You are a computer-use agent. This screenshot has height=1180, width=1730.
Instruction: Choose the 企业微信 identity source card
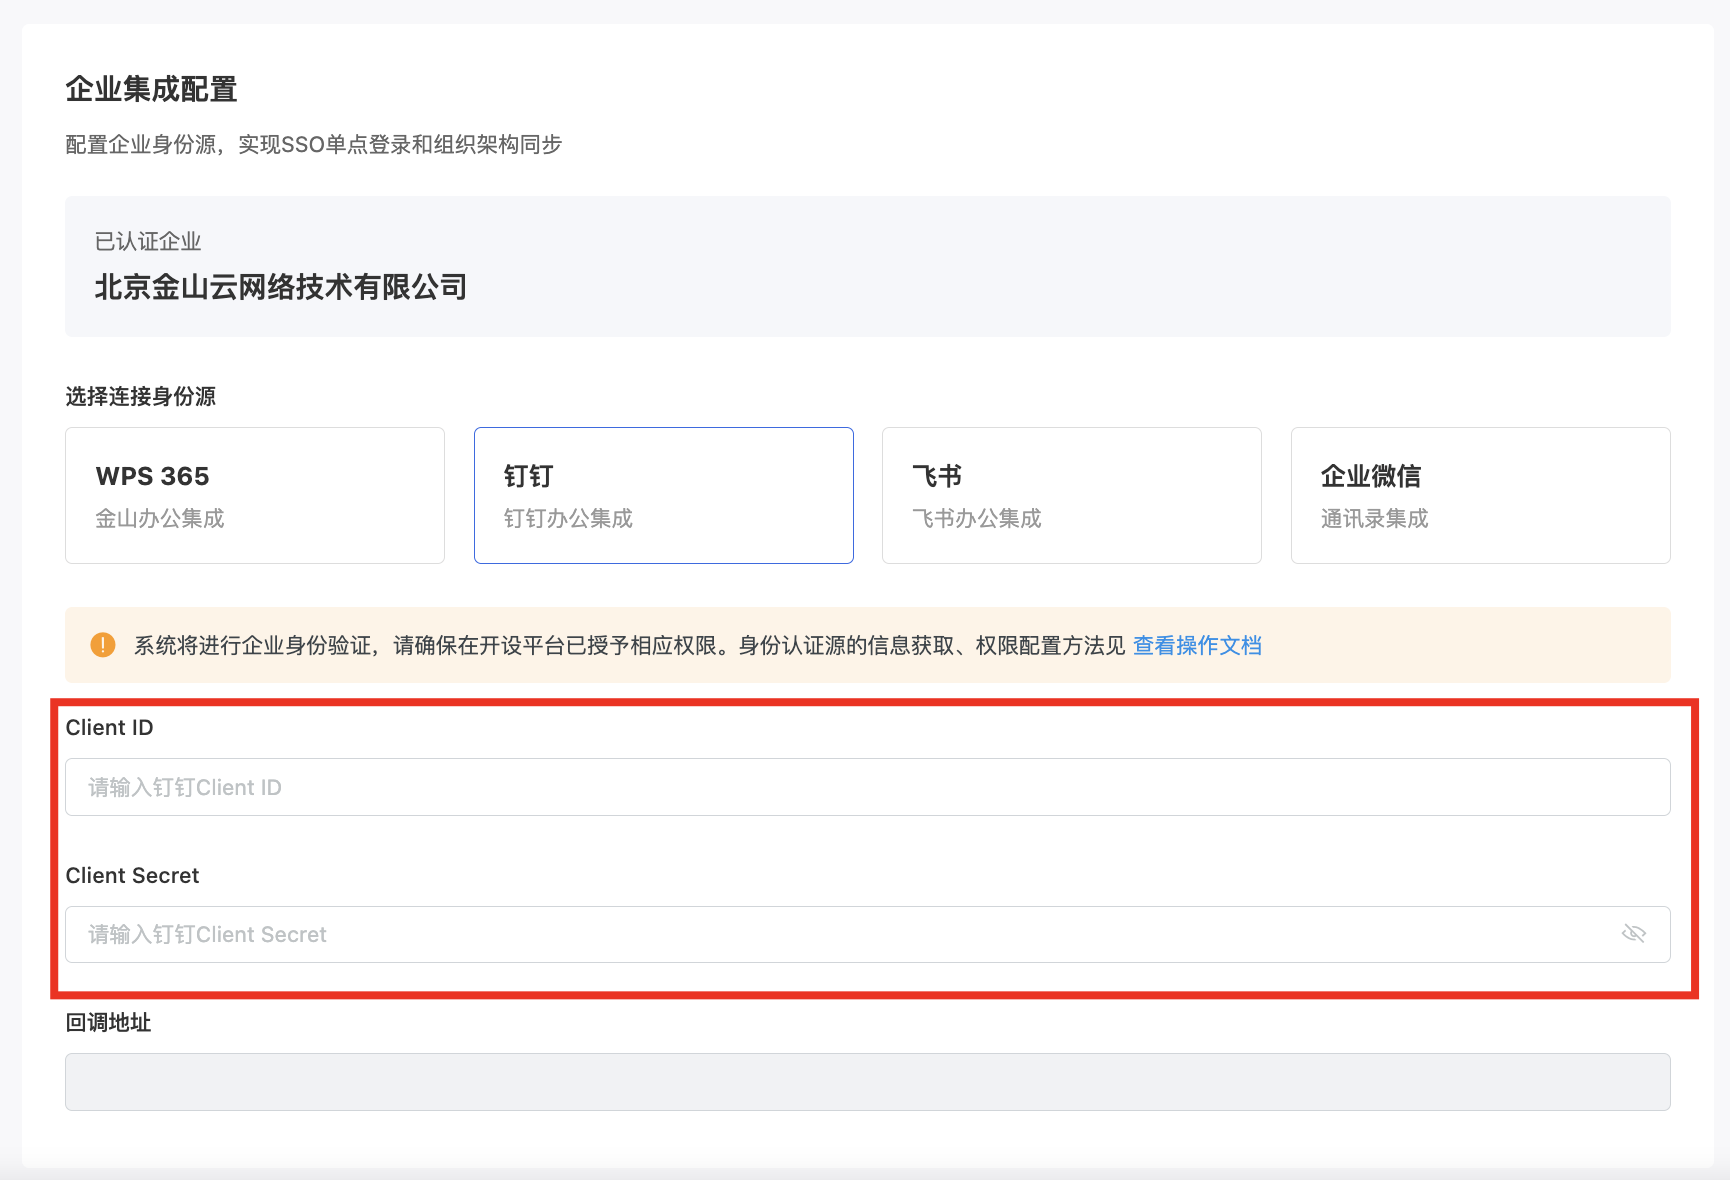point(1481,496)
